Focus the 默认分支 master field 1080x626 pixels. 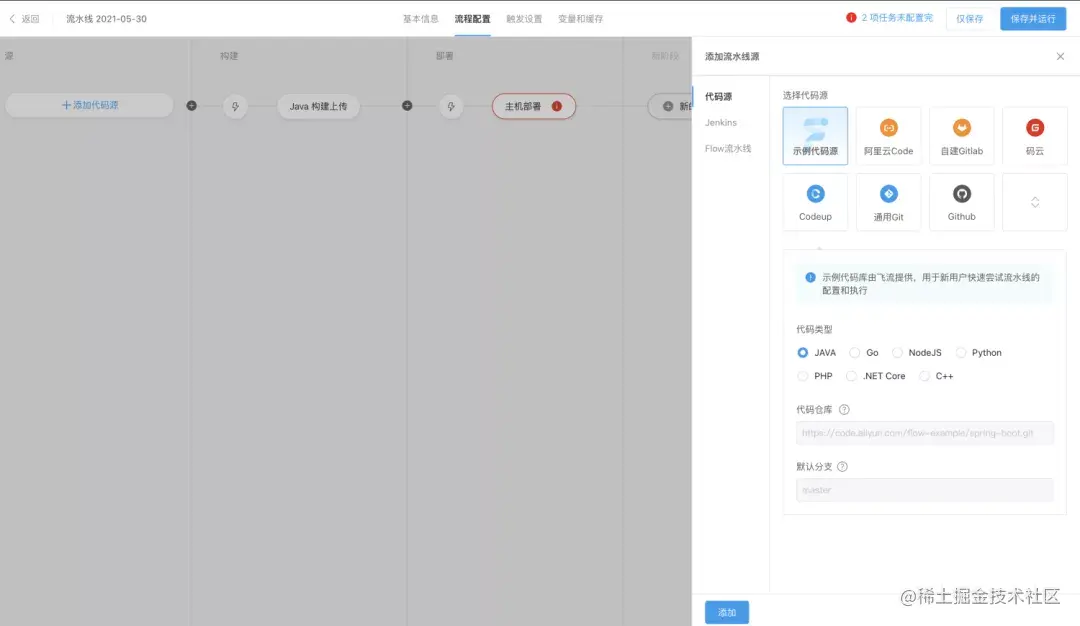[x=925, y=490]
